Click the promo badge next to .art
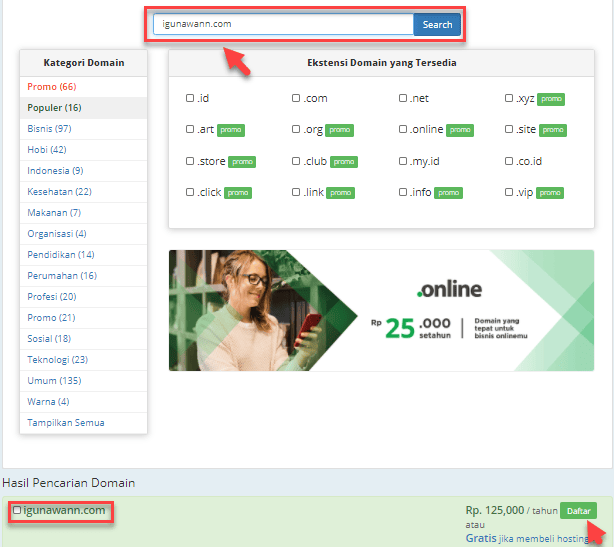This screenshot has height=547, width=614. pos(231,130)
